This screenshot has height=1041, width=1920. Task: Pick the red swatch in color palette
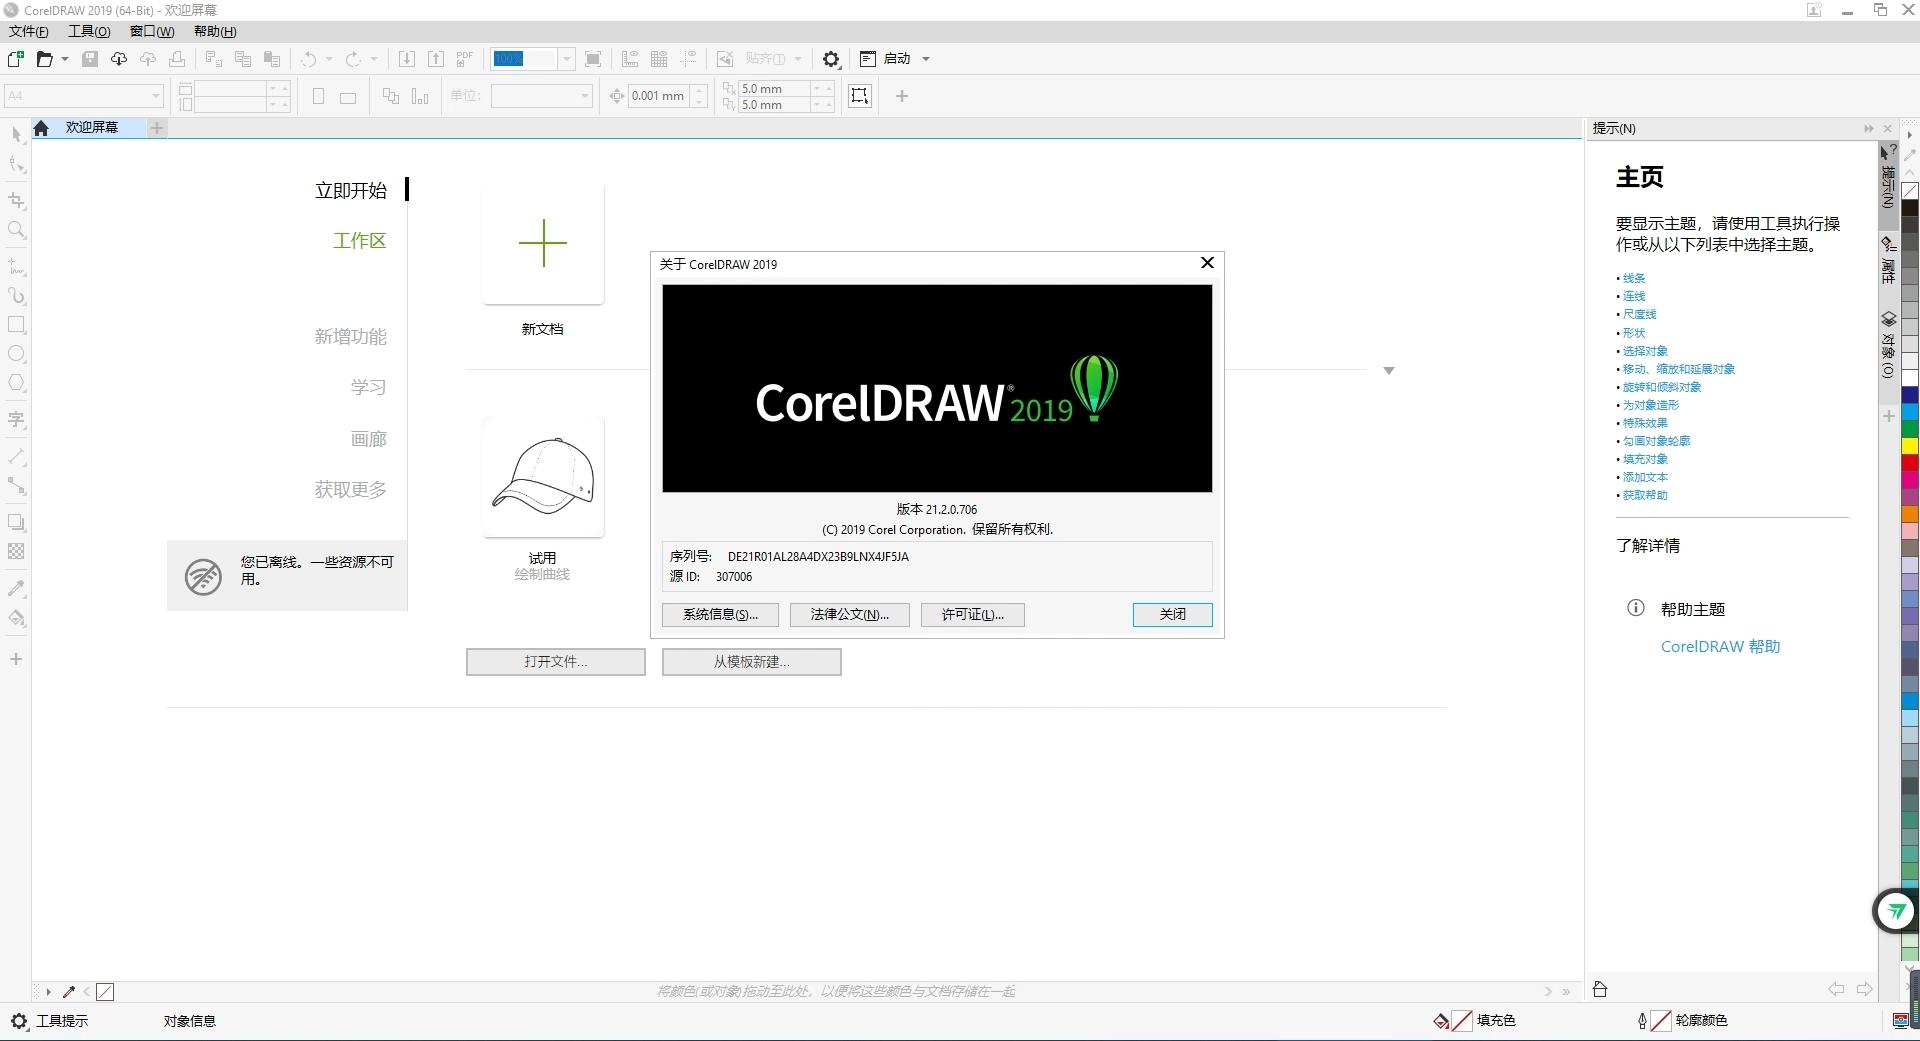pos(1910,463)
